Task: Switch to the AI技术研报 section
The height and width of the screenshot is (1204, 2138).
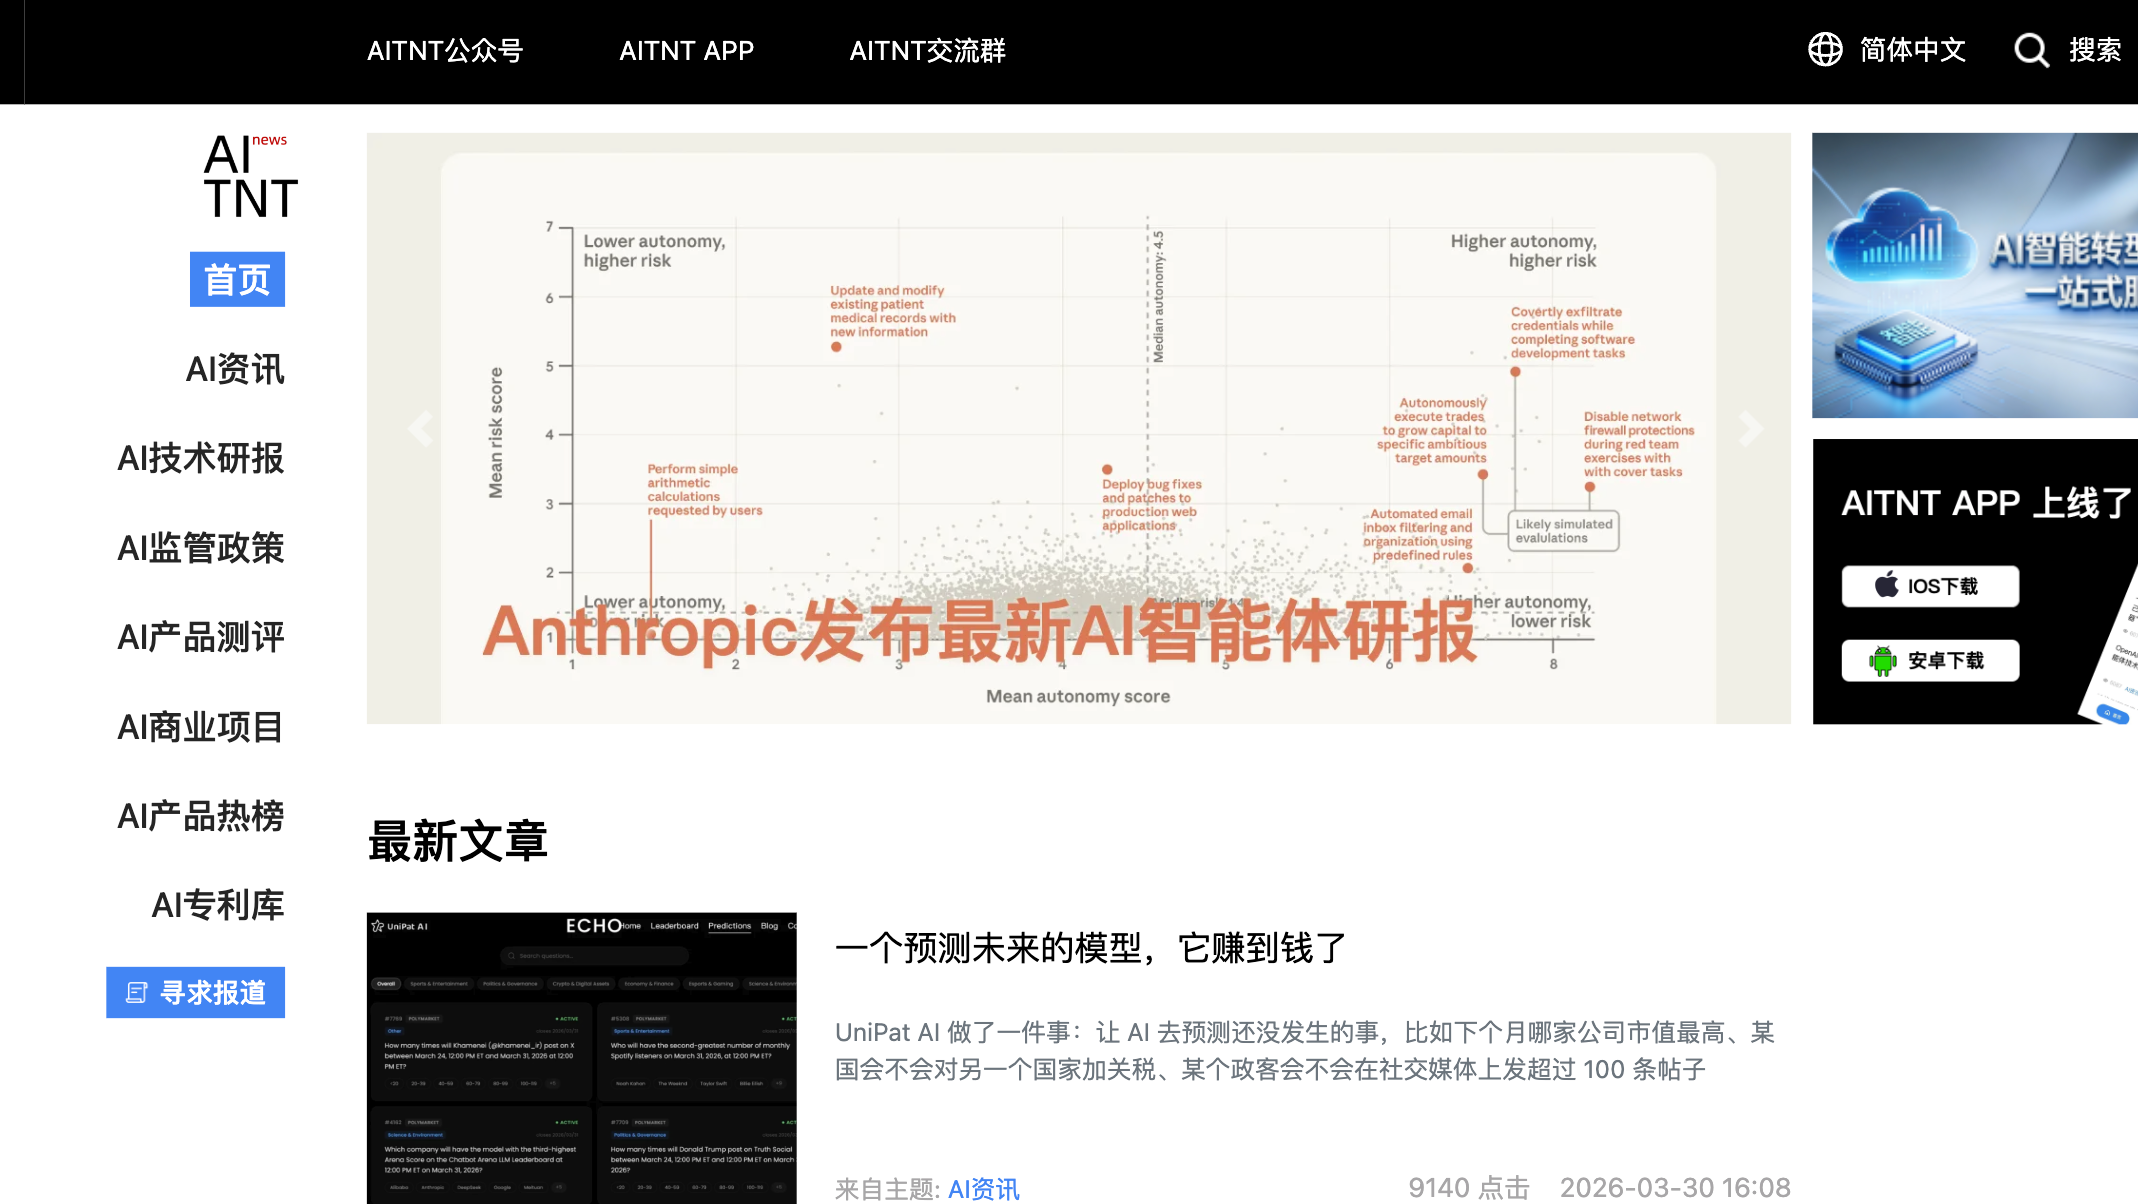Action: pyautogui.click(x=201, y=459)
